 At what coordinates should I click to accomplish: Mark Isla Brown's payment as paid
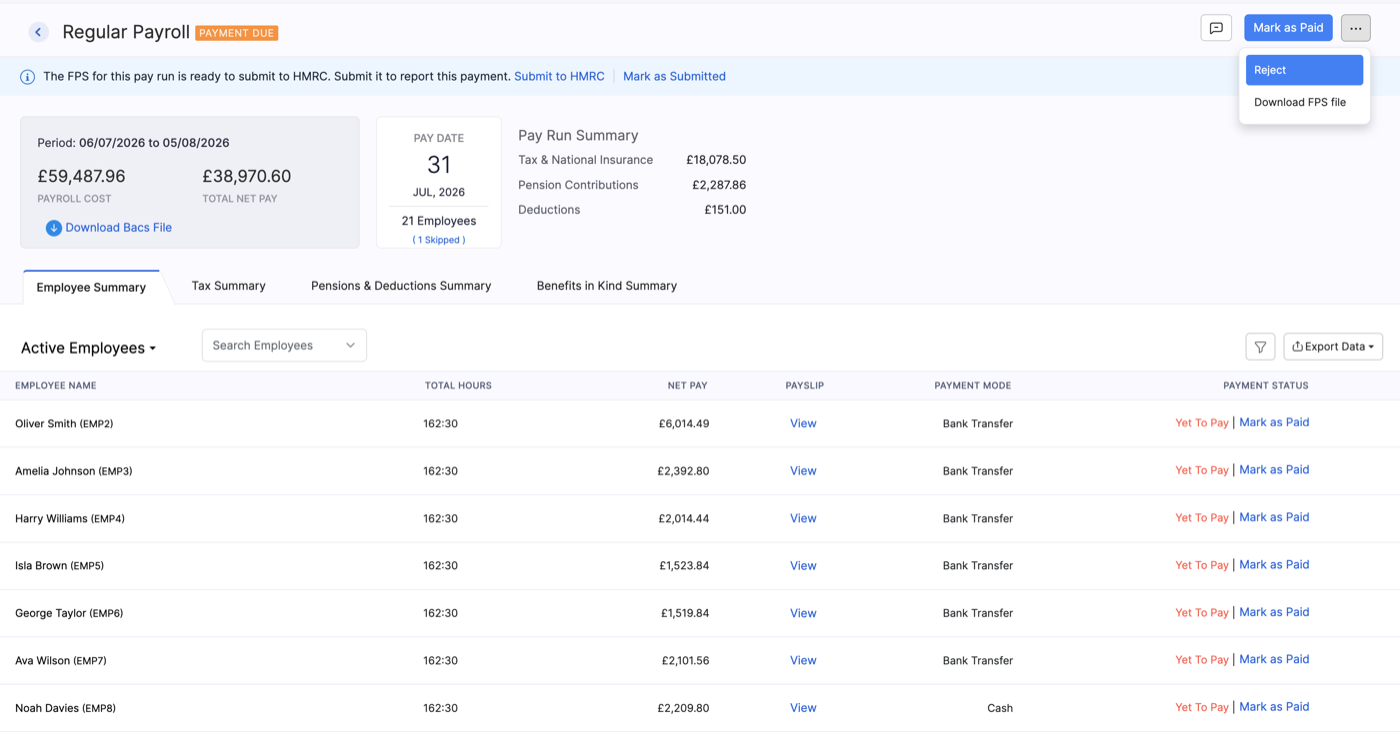[1274, 565]
